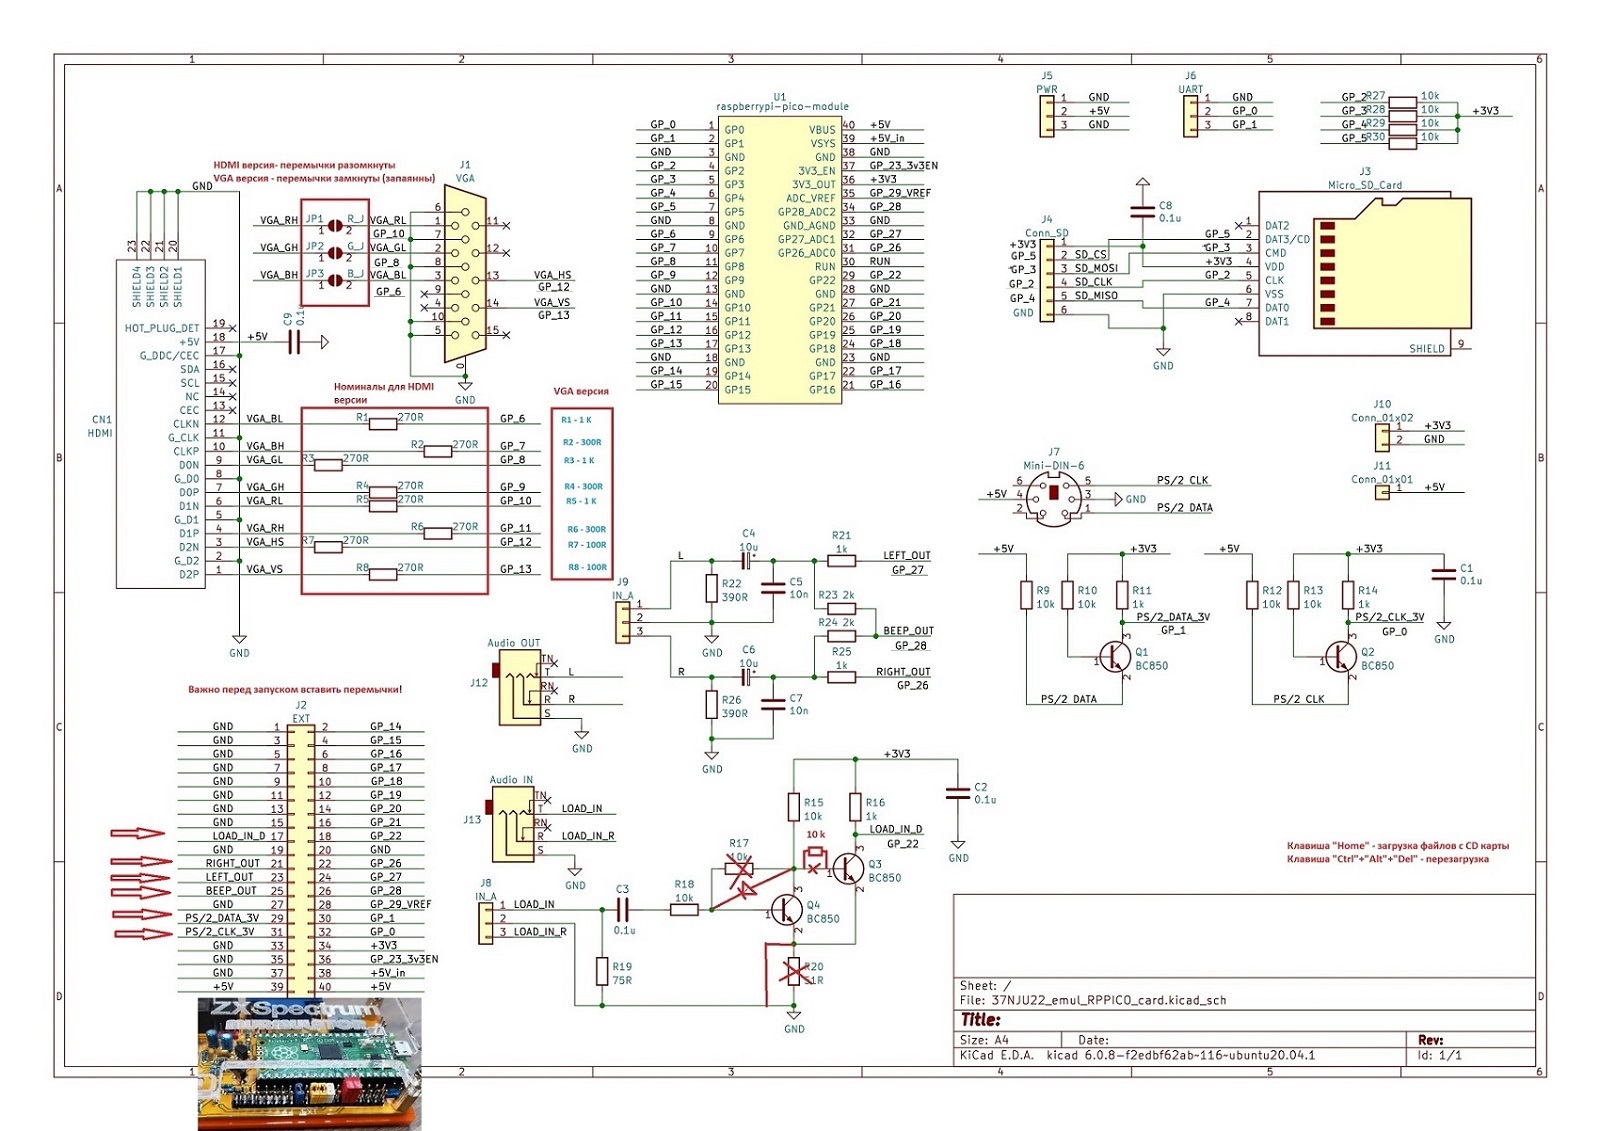Click the VGA version resistor values box
The height and width of the screenshot is (1131, 1600).
pos(582,493)
